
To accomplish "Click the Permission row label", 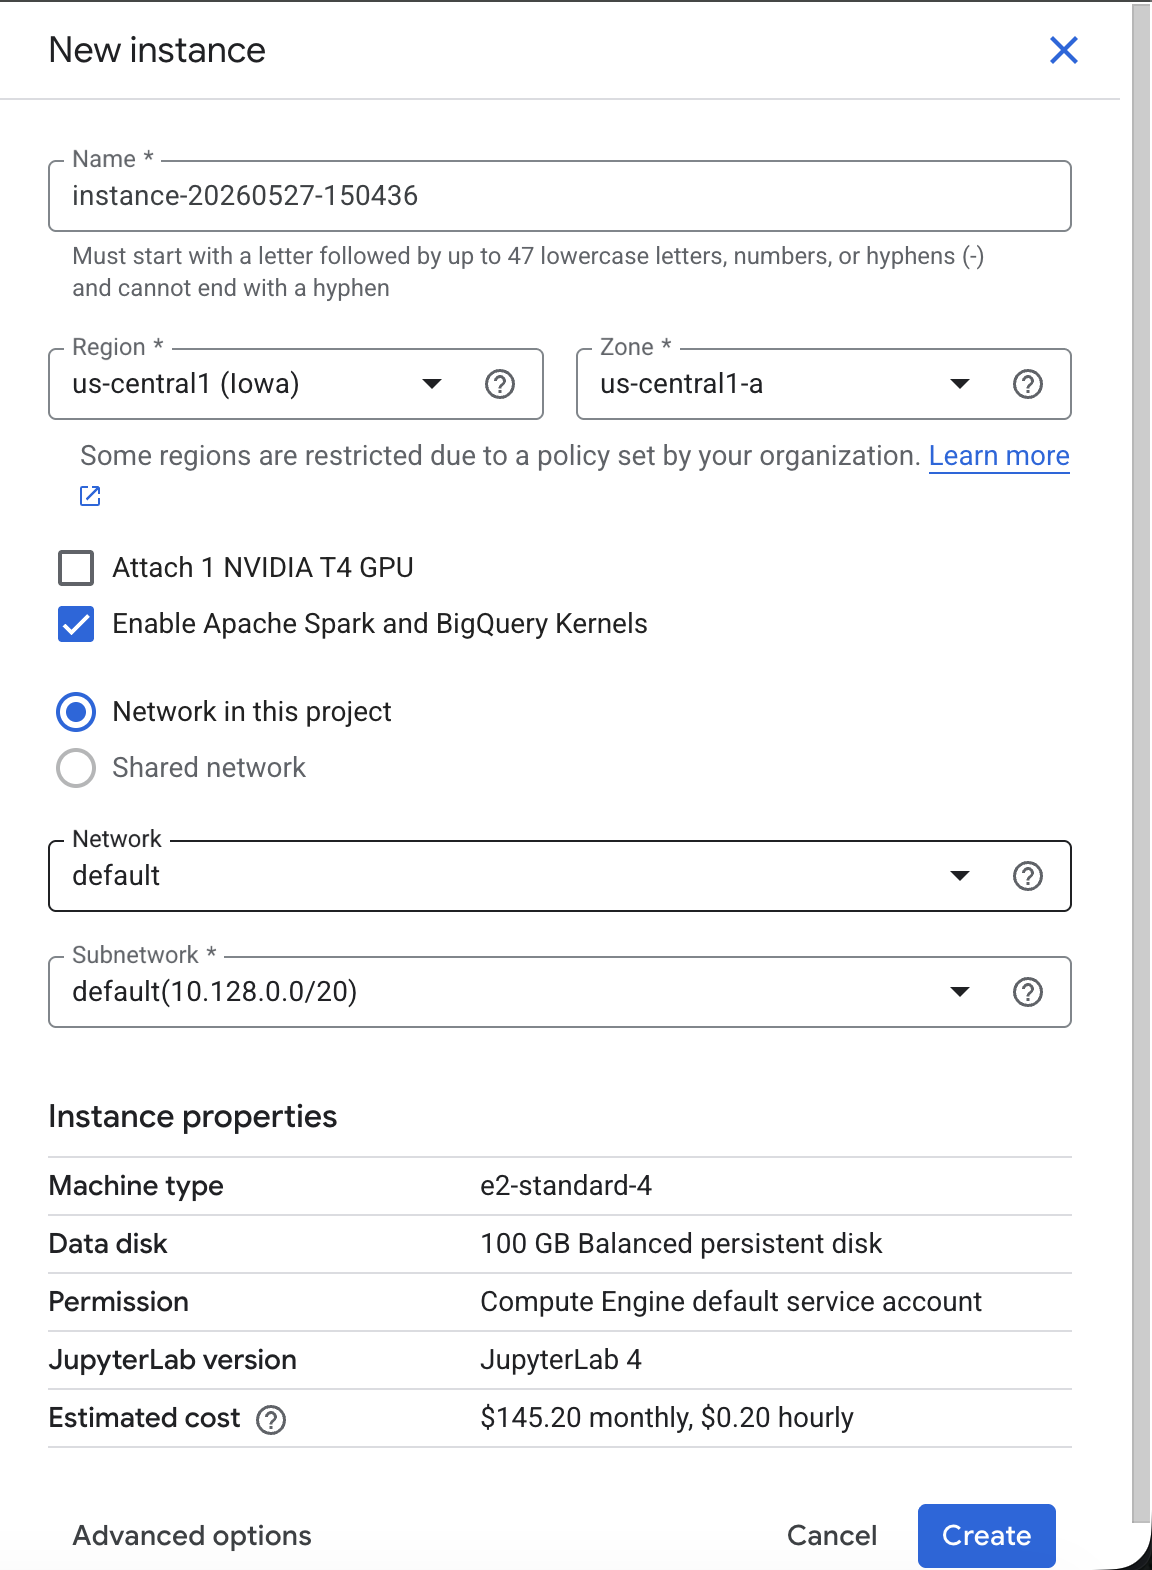I will click(119, 1302).
